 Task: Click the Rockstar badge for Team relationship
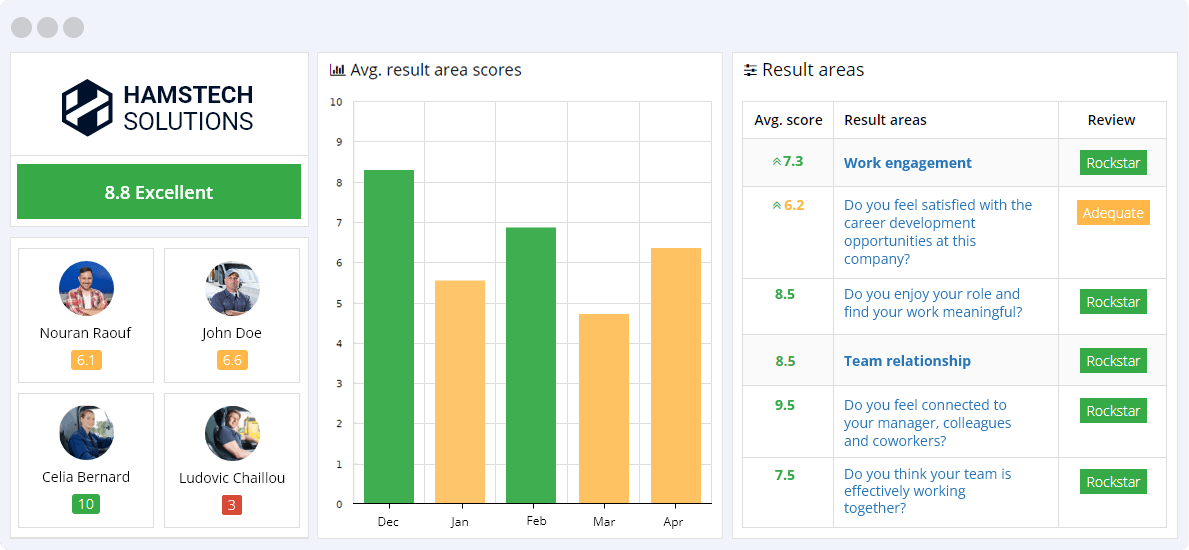[1113, 361]
